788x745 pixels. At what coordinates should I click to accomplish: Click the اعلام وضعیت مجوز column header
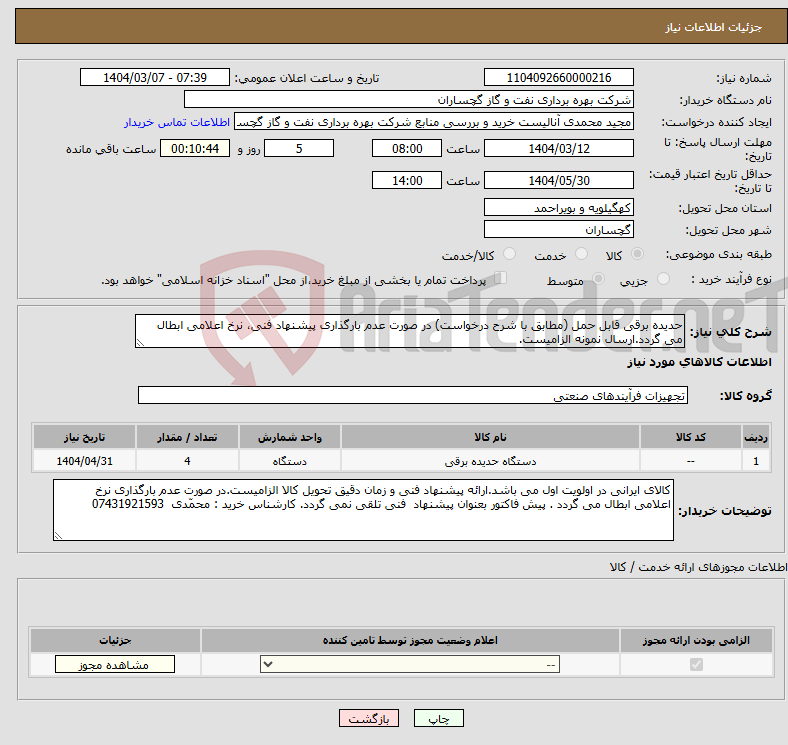coord(410,640)
